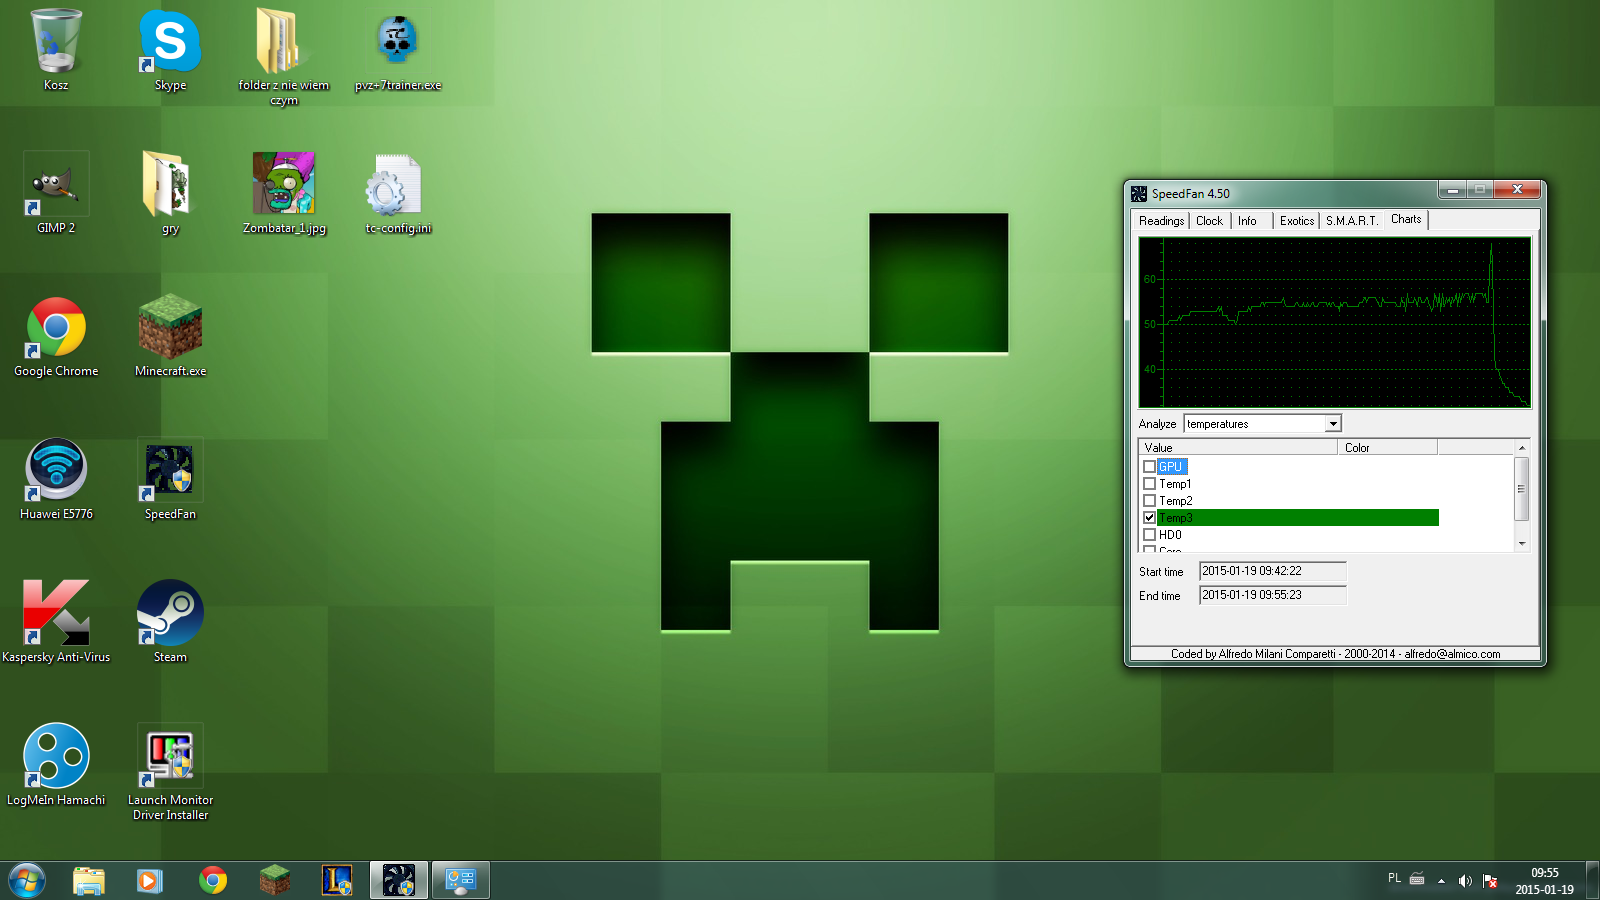Image resolution: width=1600 pixels, height=900 pixels.
Task: Close the SpeedFan window
Action: tap(1517, 189)
